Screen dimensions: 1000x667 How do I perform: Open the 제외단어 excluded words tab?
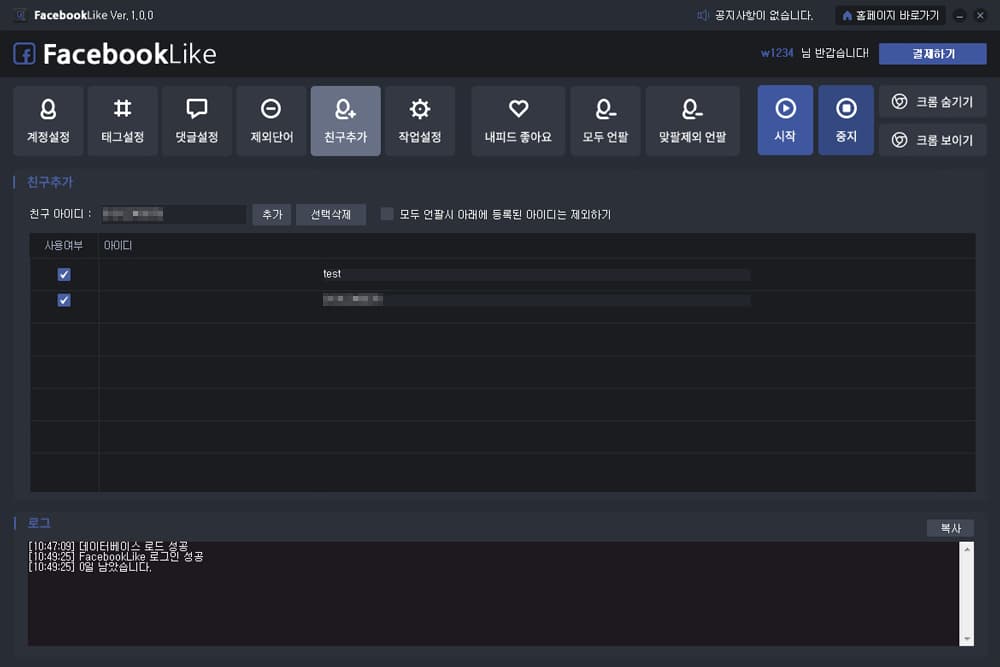[x=271, y=121]
